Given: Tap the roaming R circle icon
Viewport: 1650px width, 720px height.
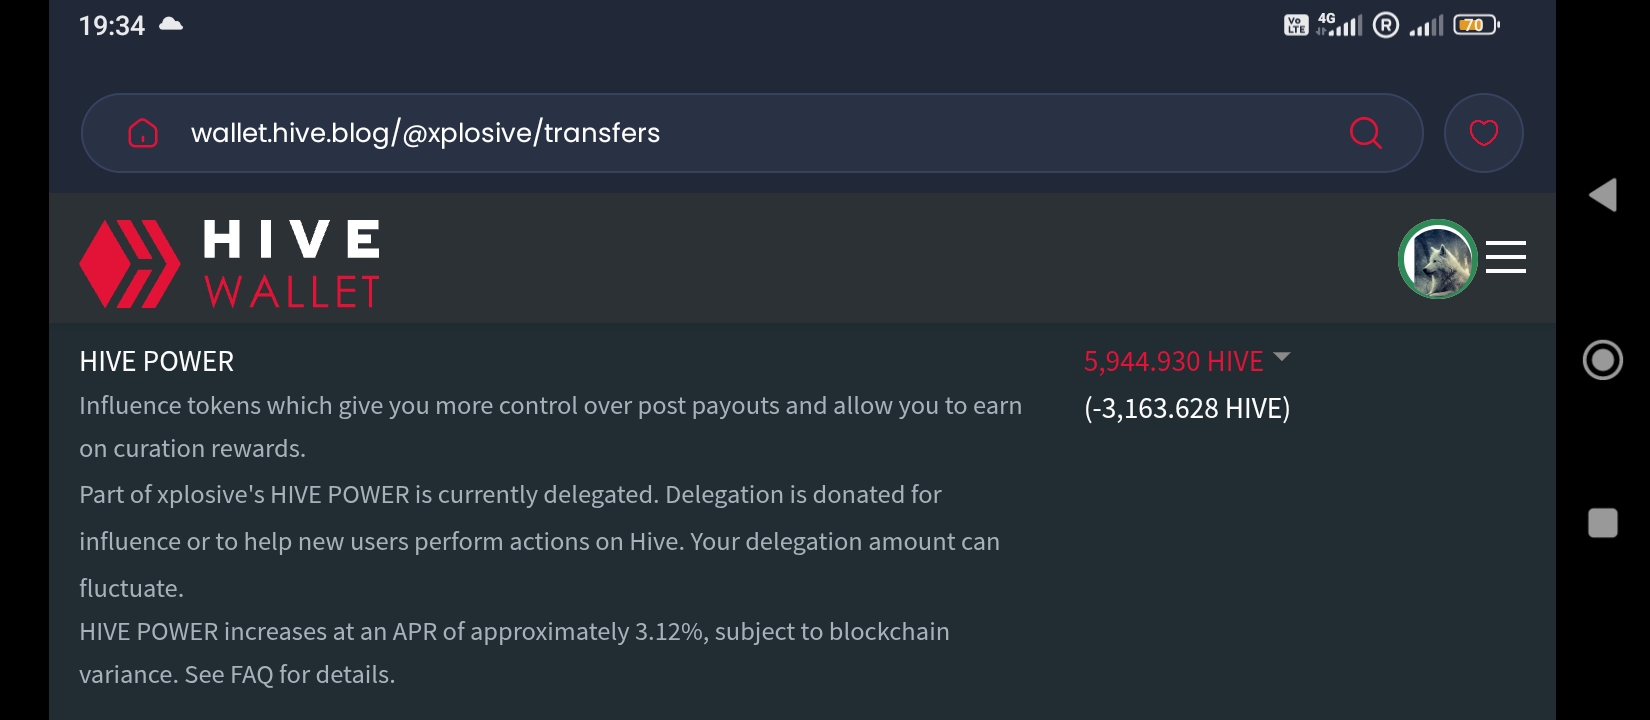Looking at the screenshot, I should [1385, 25].
